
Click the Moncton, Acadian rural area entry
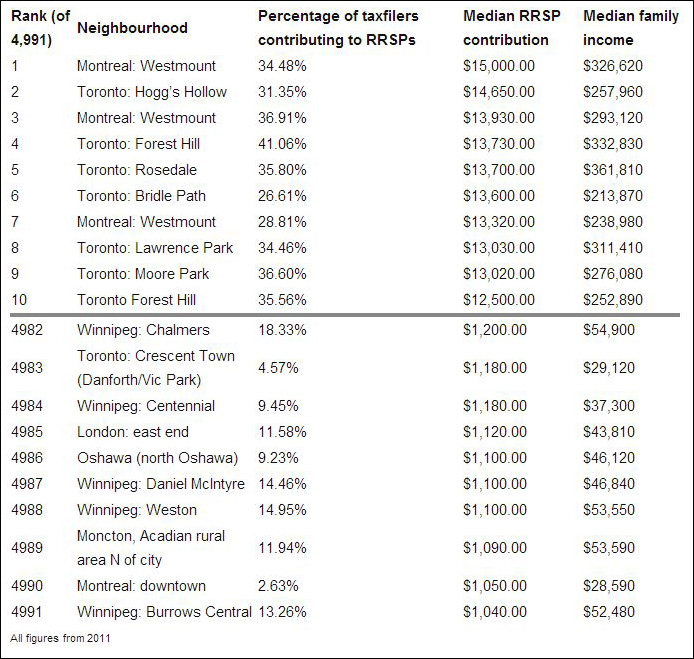(x=151, y=548)
